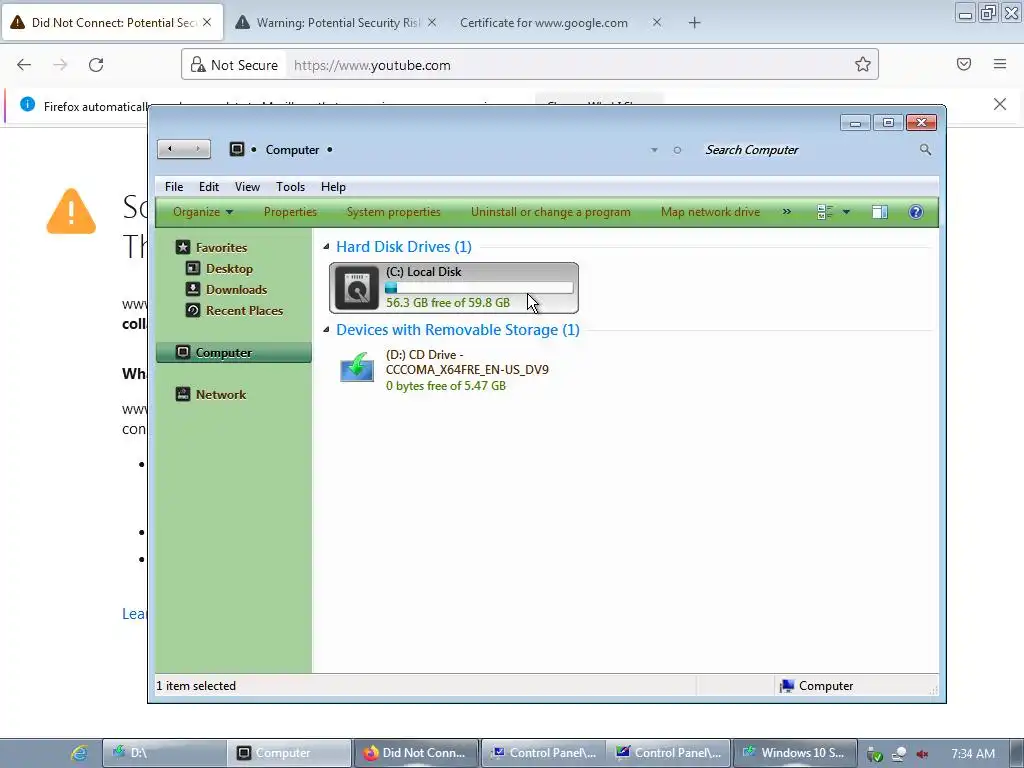Open the Firefox hamburger menu
1024x768 pixels.
(x=1000, y=64)
